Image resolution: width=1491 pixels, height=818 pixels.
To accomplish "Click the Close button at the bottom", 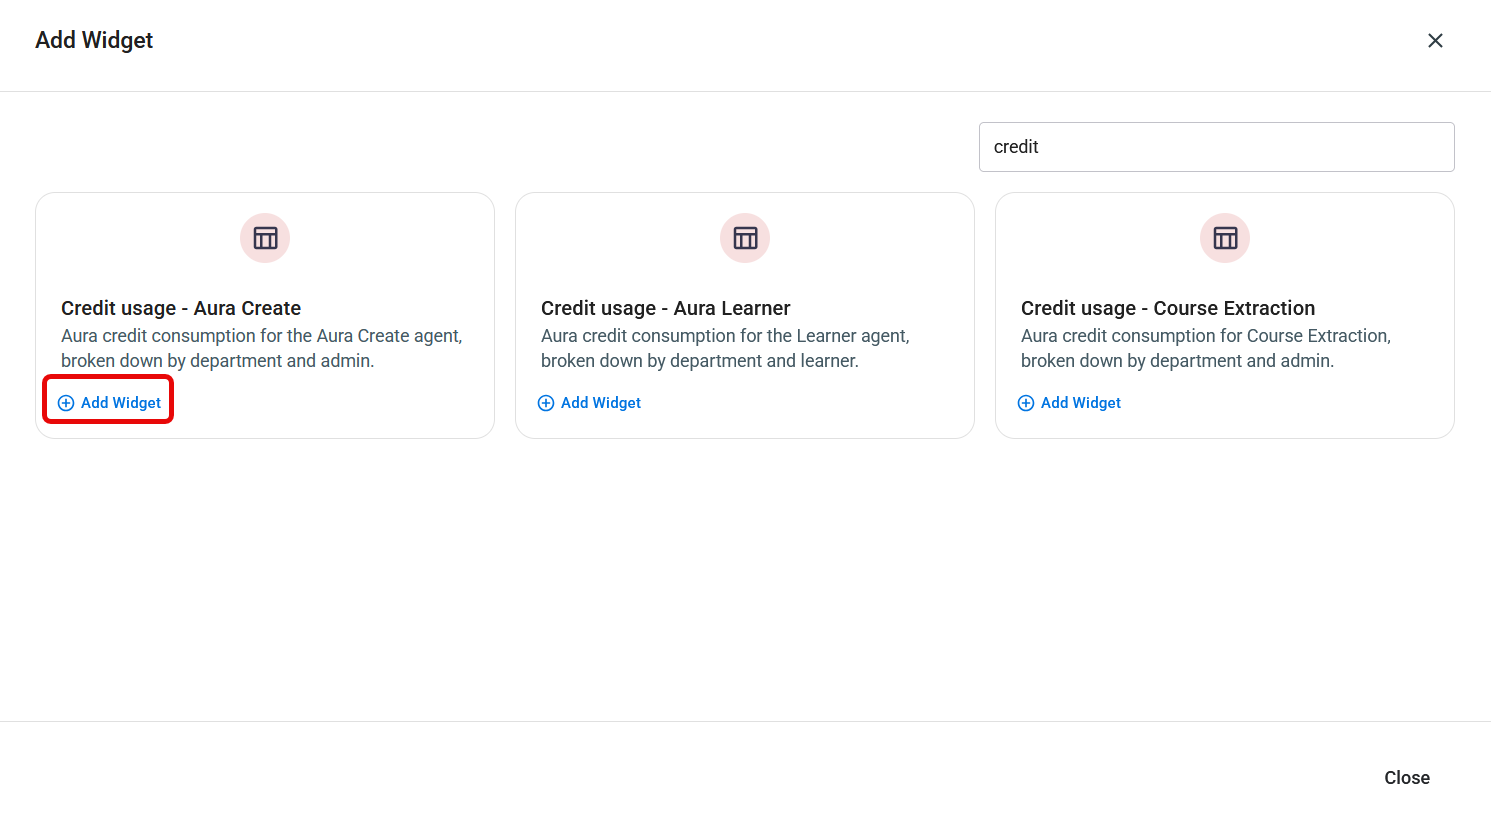I will pyautogui.click(x=1407, y=778).
